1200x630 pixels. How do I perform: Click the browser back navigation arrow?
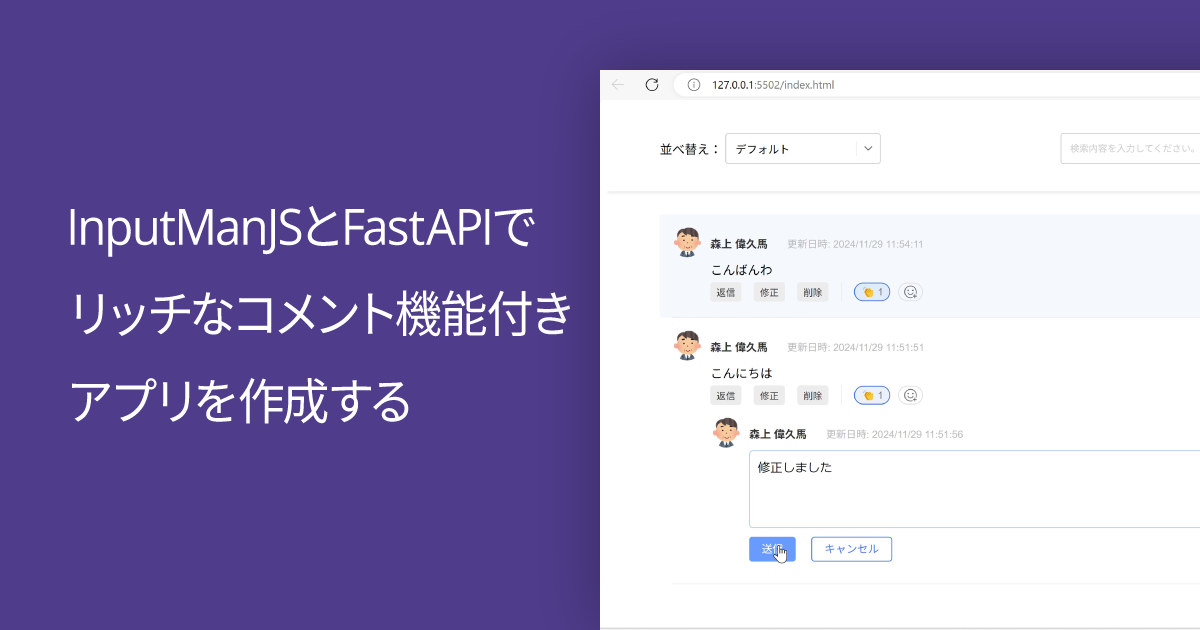click(x=618, y=85)
